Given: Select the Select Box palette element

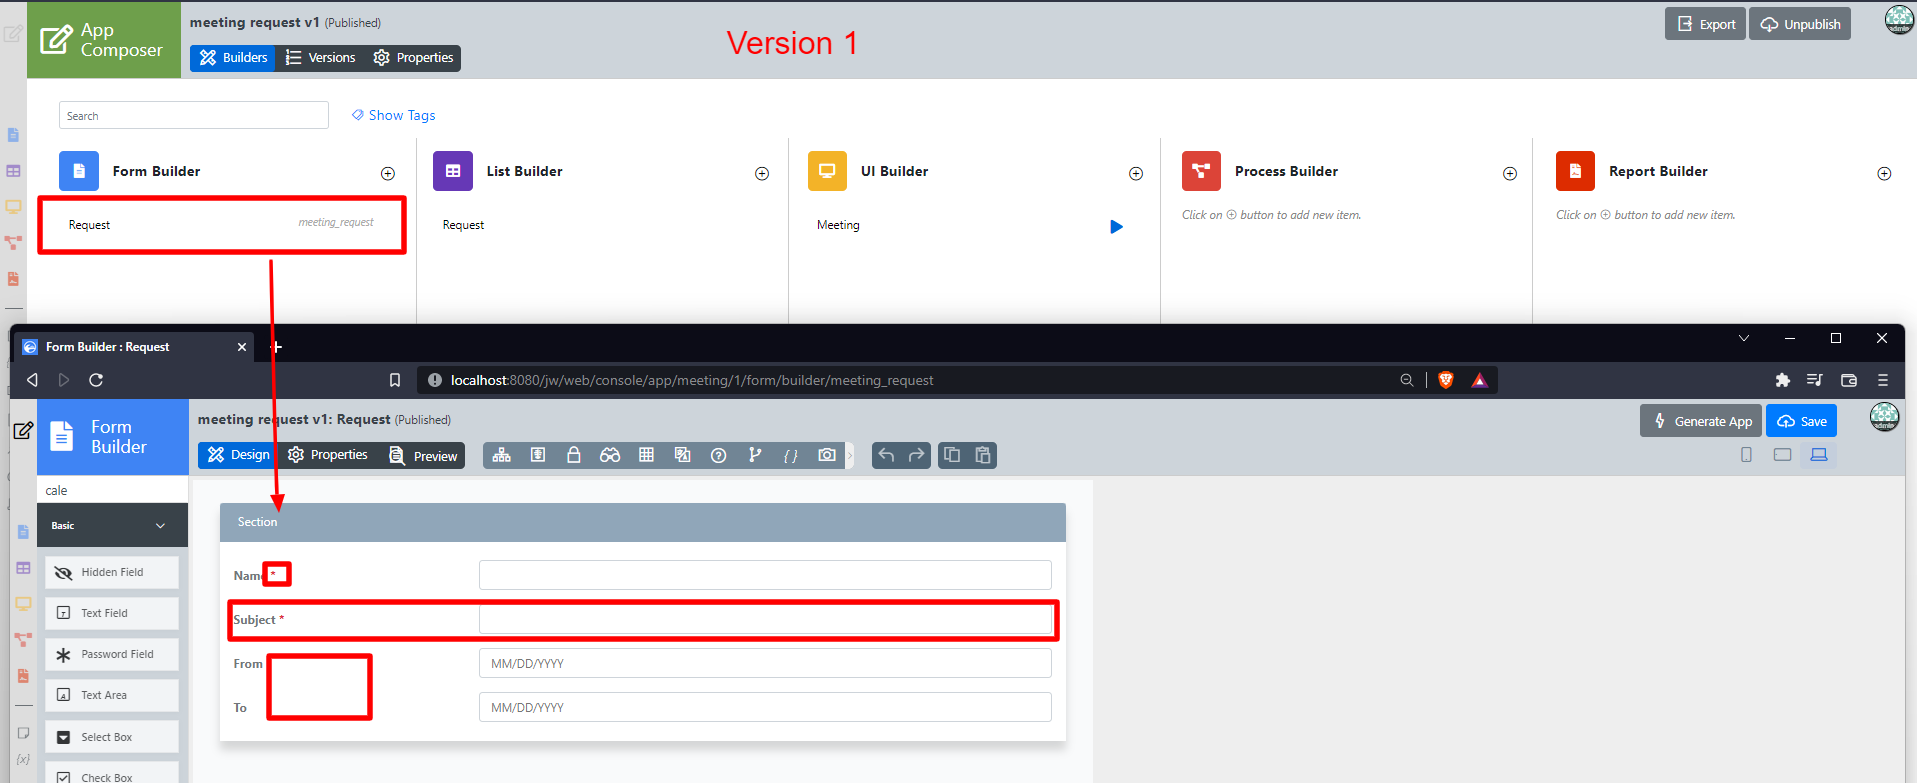Looking at the screenshot, I should coord(112,737).
